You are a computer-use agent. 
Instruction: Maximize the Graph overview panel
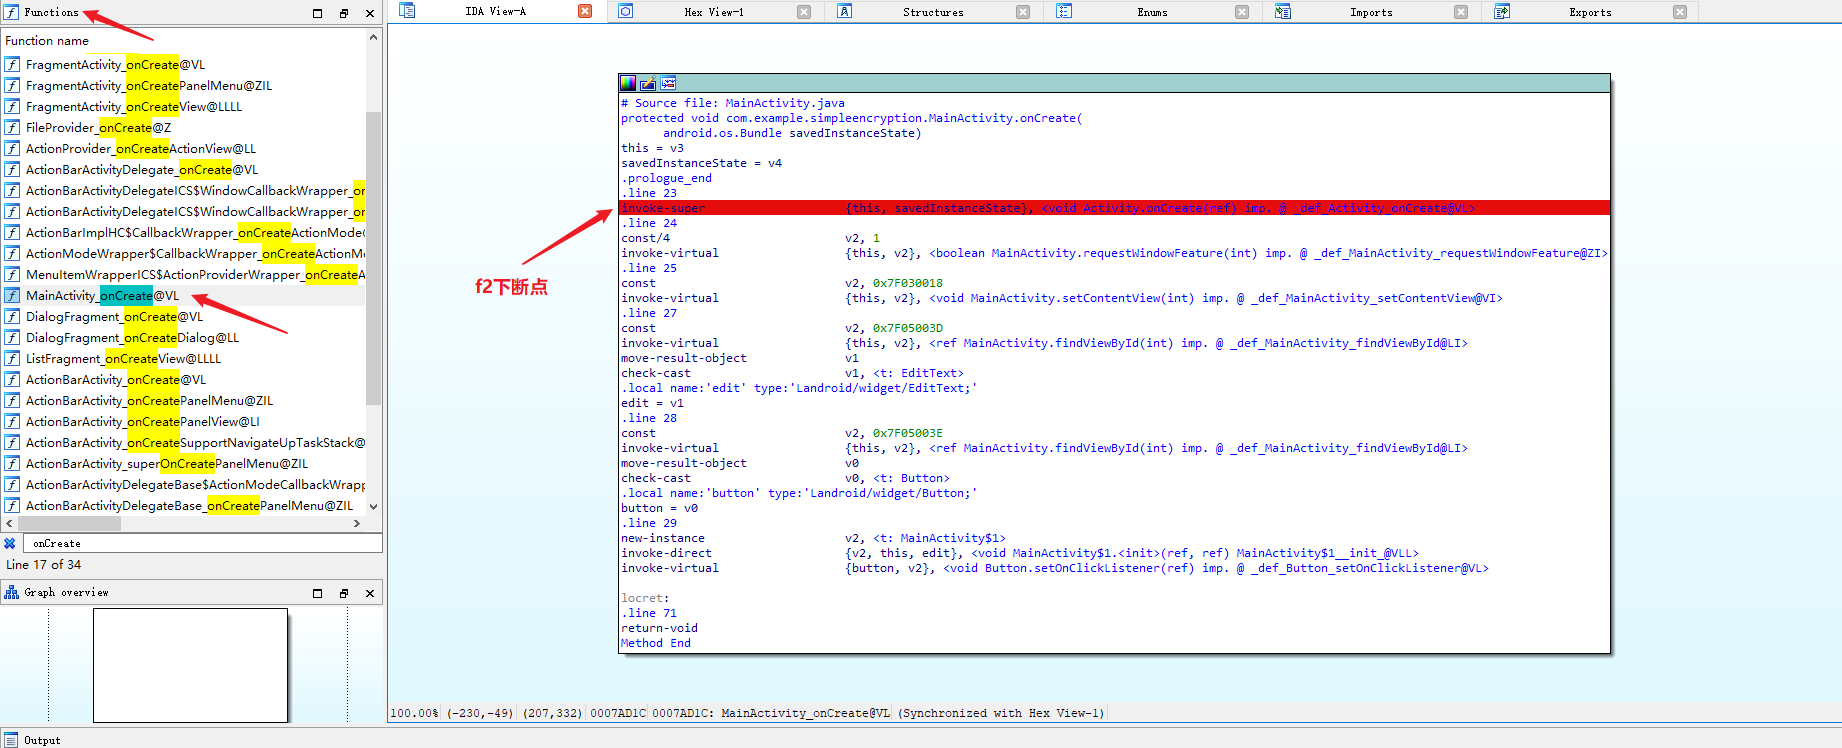(x=317, y=593)
